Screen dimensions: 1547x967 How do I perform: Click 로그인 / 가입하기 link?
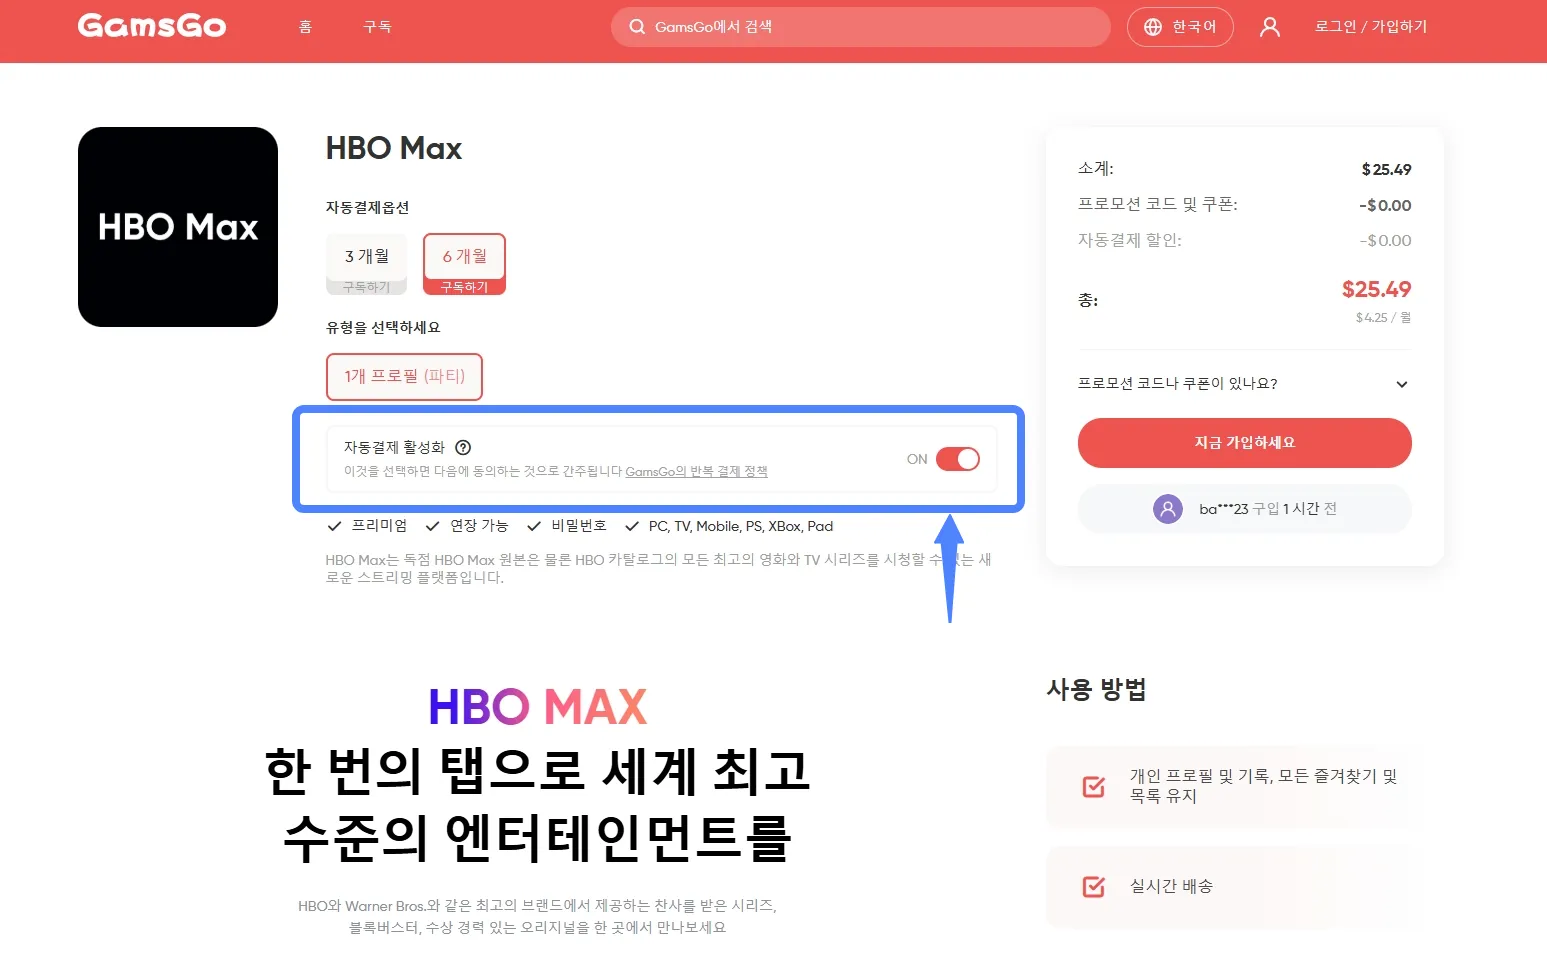[x=1371, y=27]
